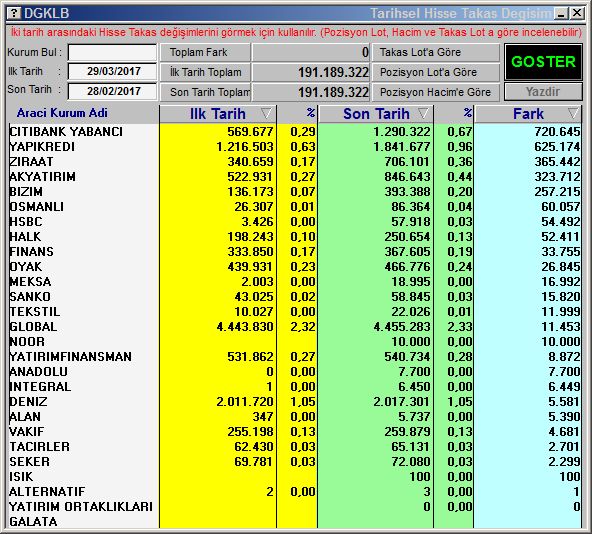Open Ilk Tarih column sort arrow

pyautogui.click(x=266, y=113)
